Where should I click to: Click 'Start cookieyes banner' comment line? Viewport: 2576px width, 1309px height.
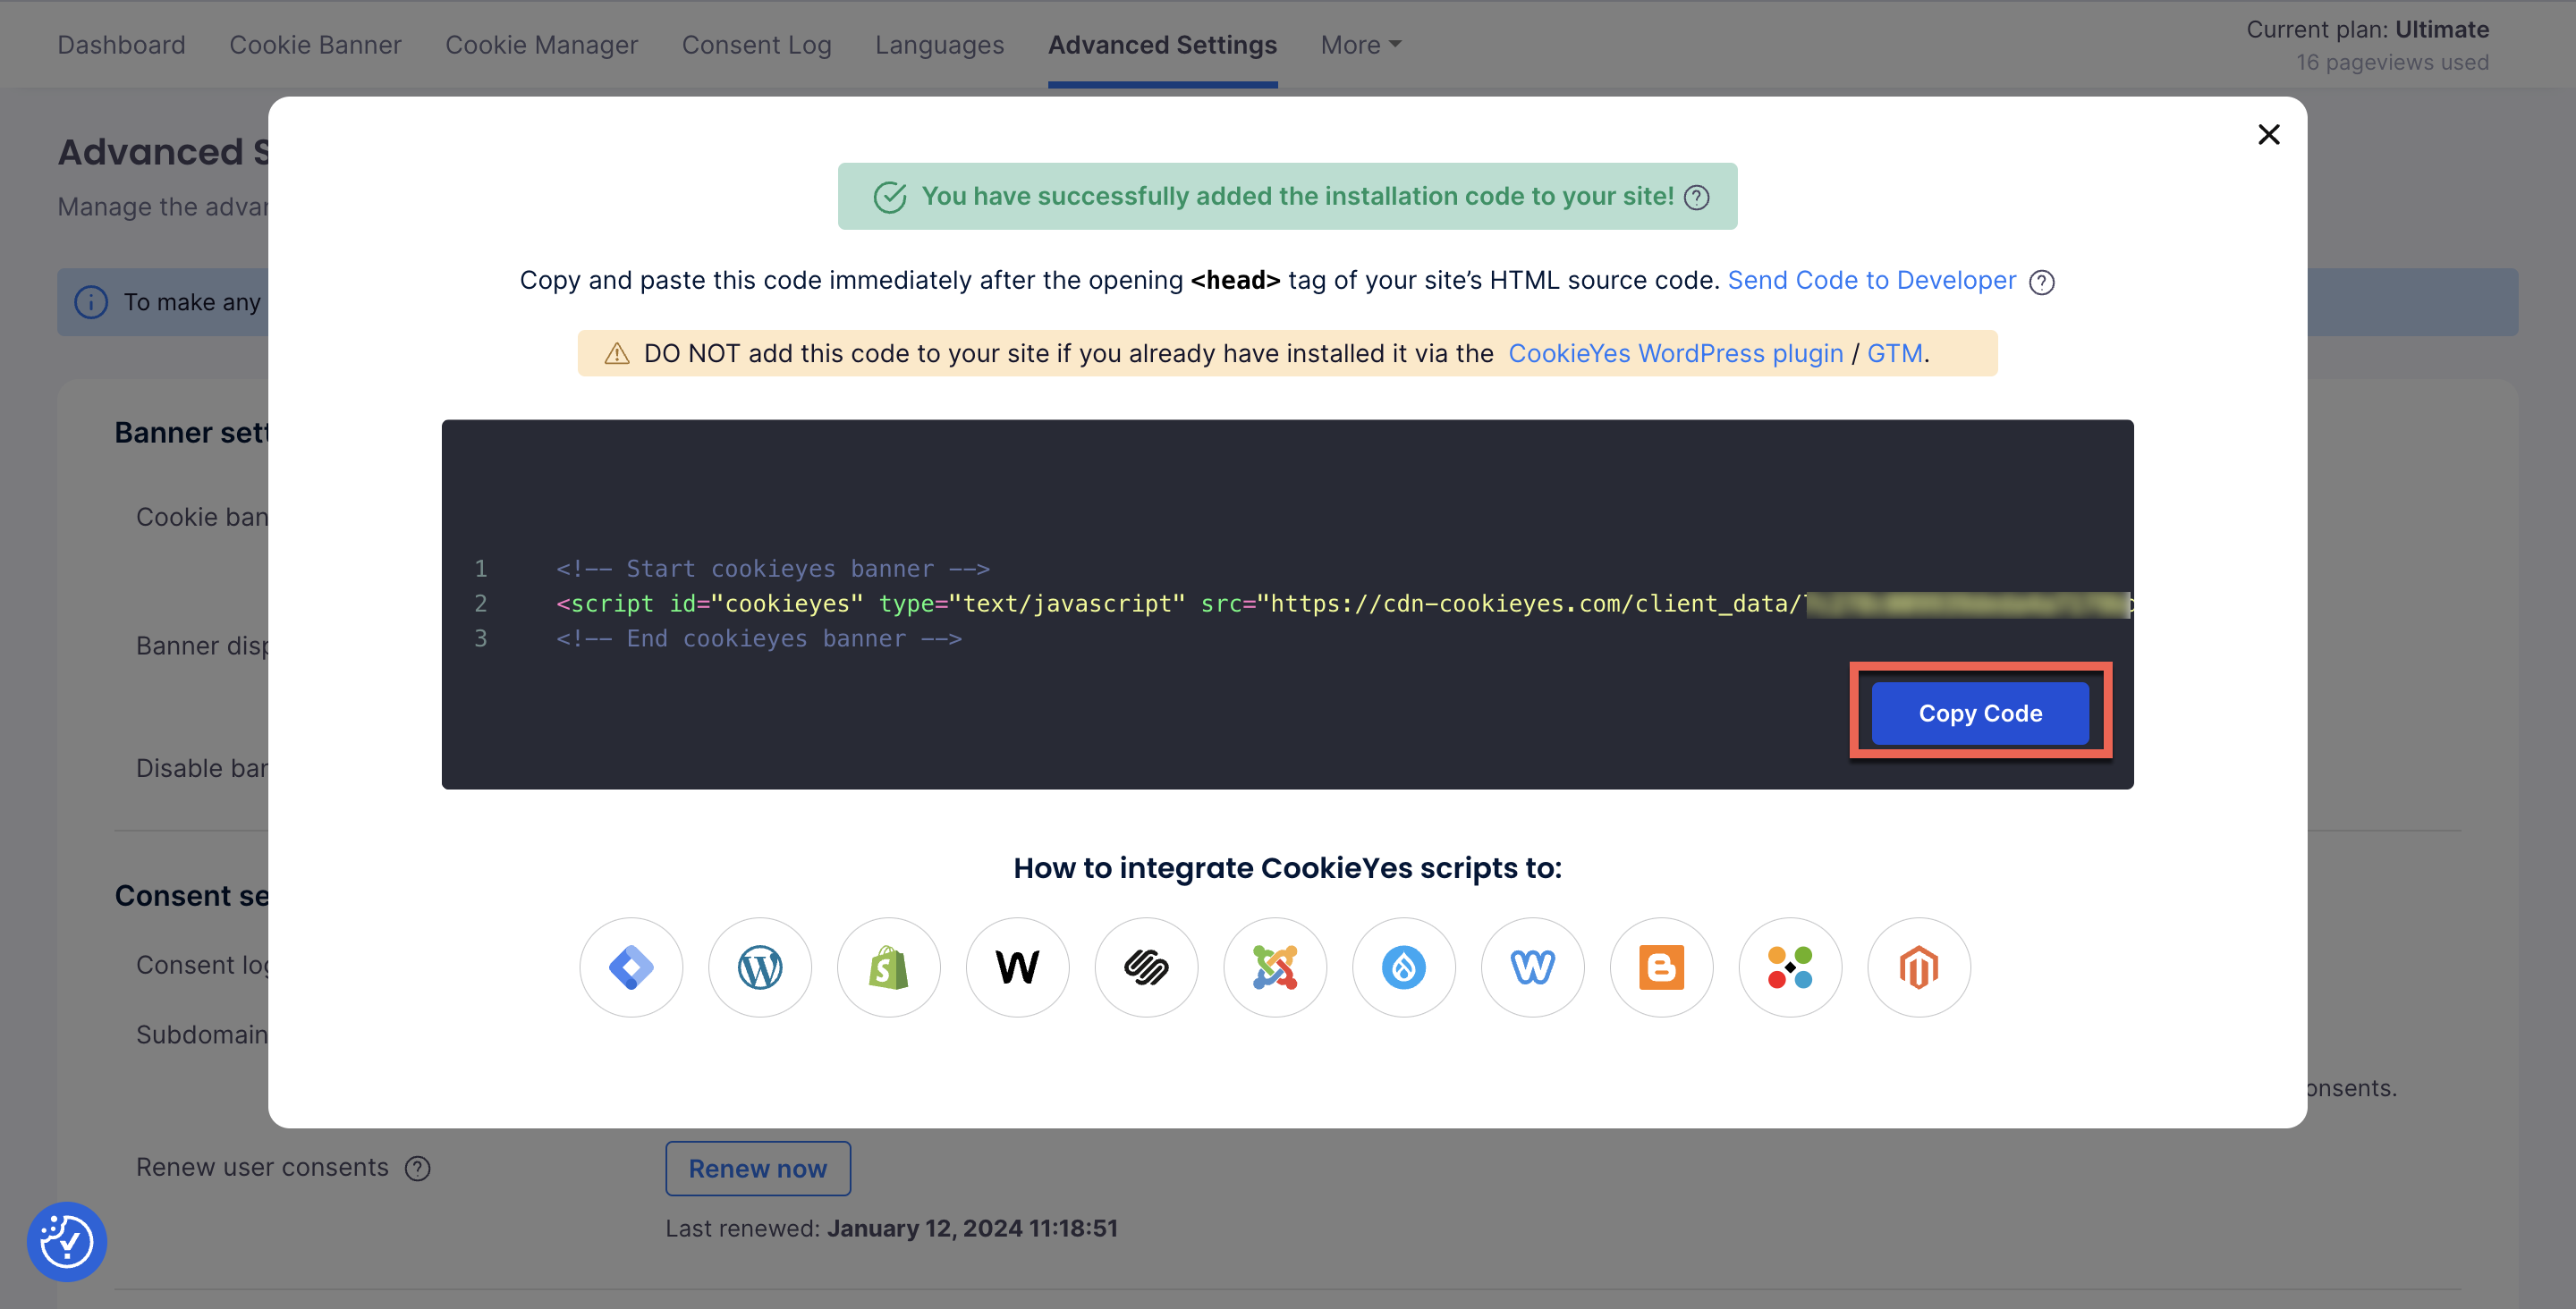coord(773,569)
